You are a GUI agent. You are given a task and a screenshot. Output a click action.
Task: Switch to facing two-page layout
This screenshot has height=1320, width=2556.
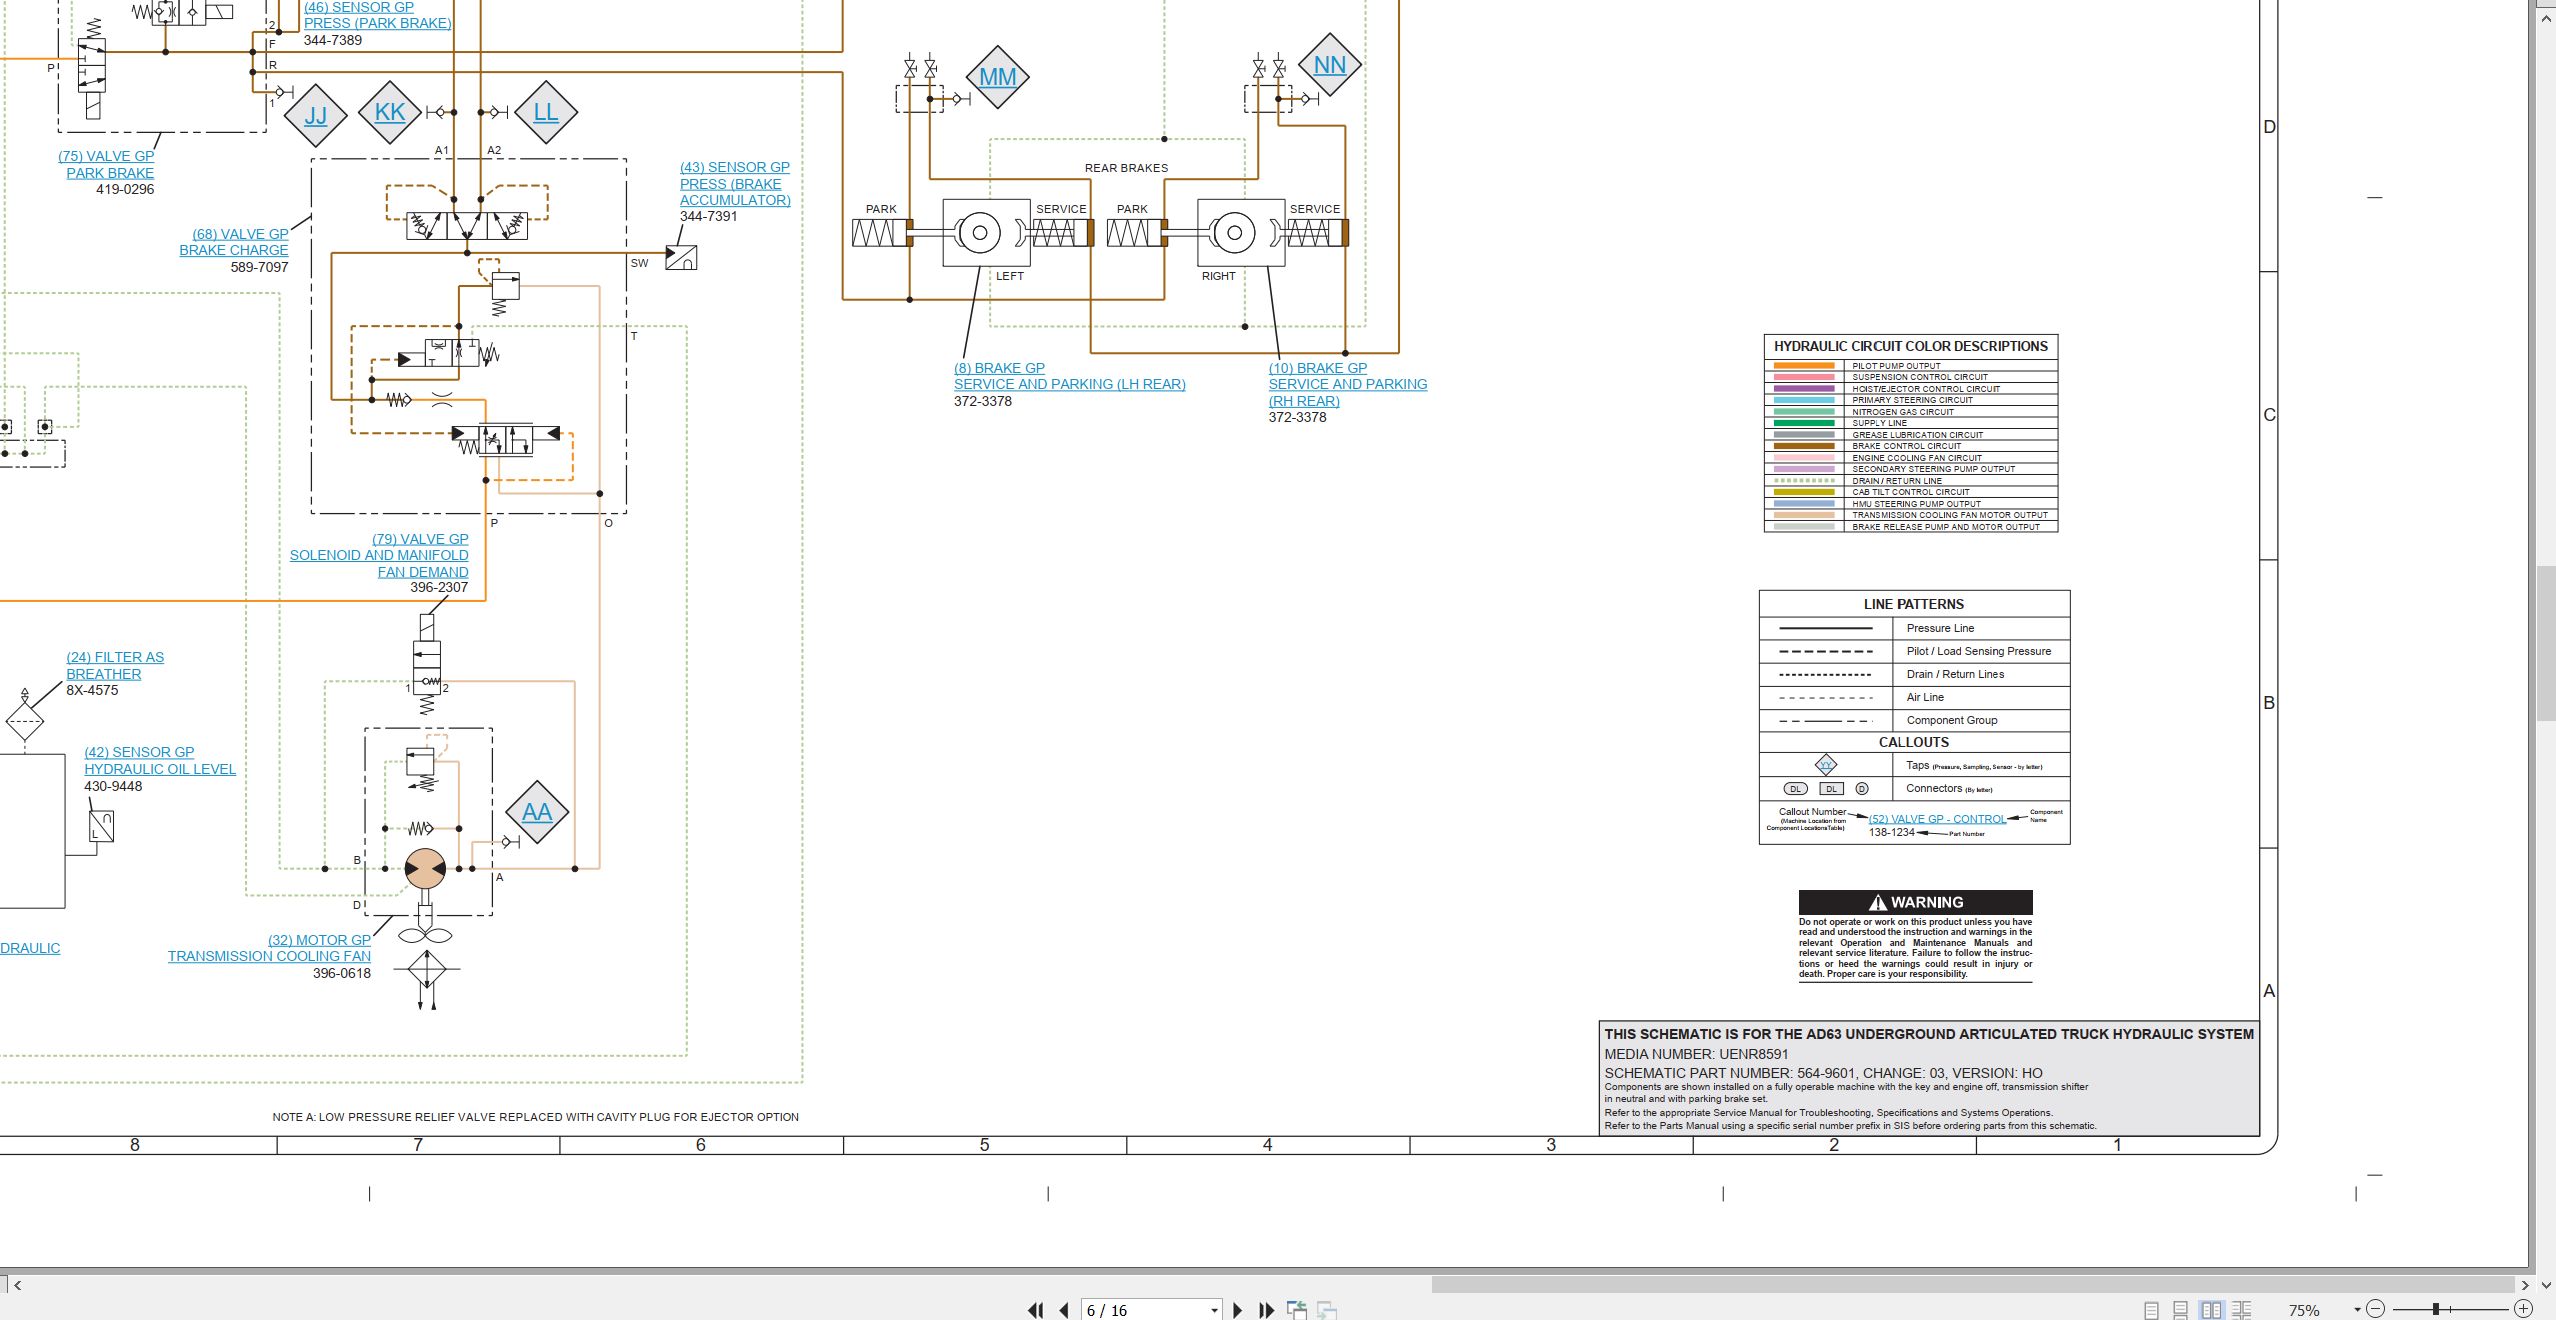tap(2211, 1310)
